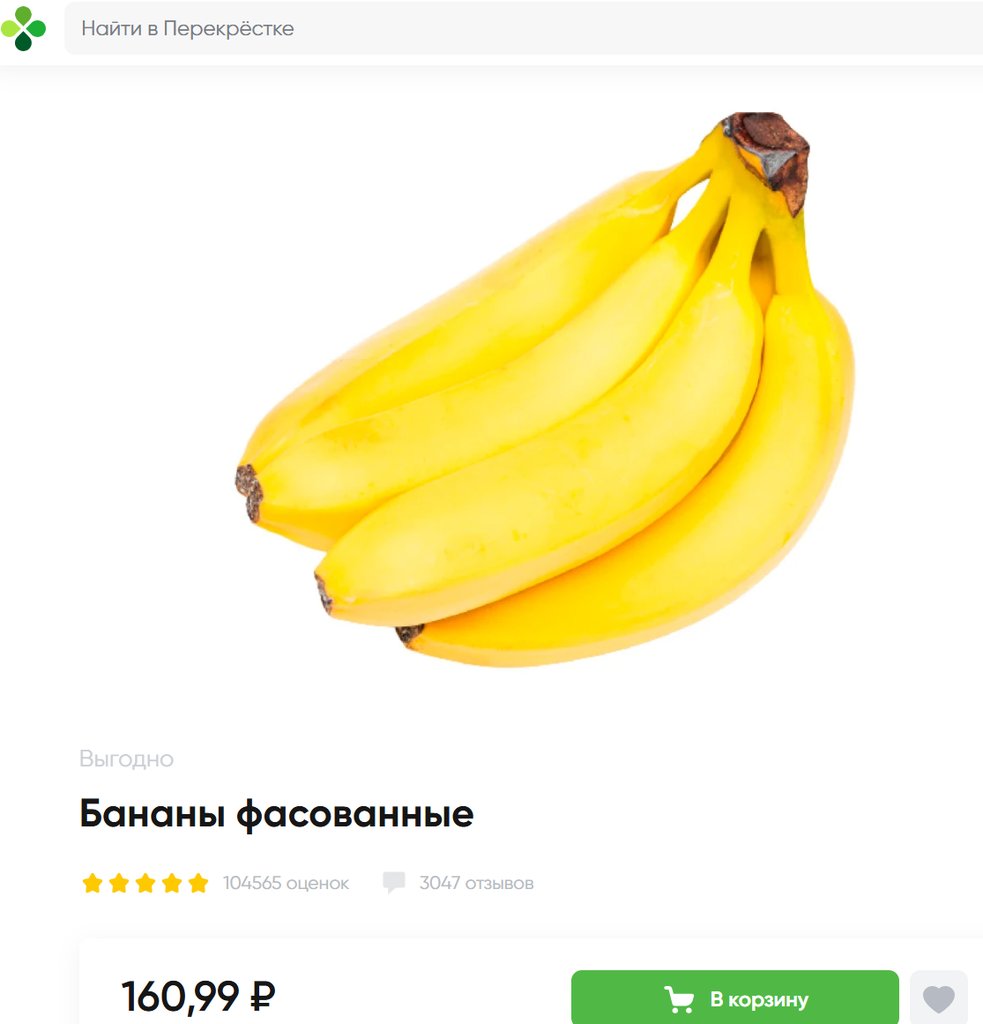Click the ruble currency symbol
983x1024 pixels.
pyautogui.click(x=263, y=997)
